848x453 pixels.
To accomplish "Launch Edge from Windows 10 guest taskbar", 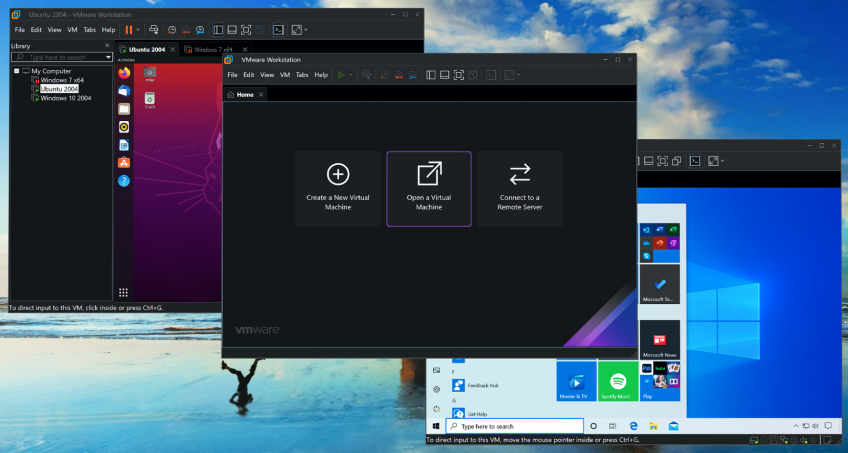I will (x=633, y=426).
